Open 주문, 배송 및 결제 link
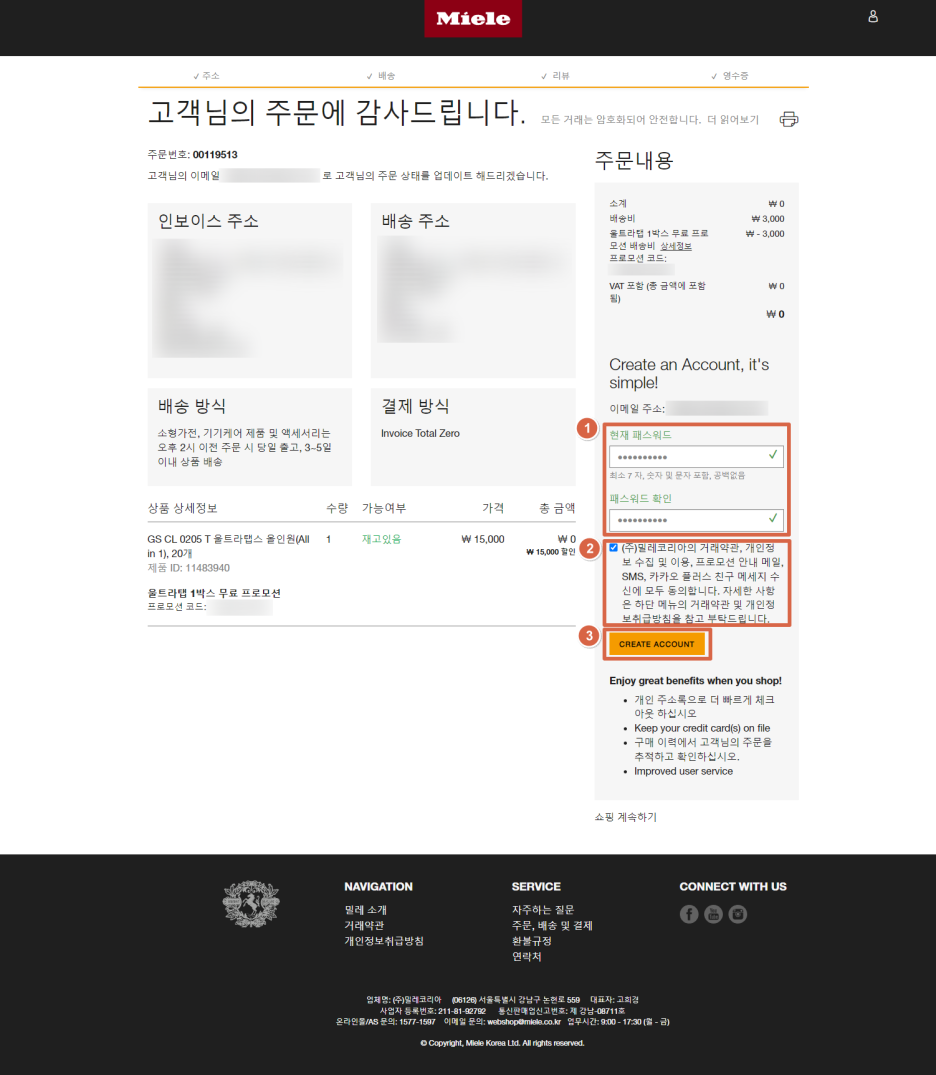This screenshot has width=936, height=1075. 552,926
